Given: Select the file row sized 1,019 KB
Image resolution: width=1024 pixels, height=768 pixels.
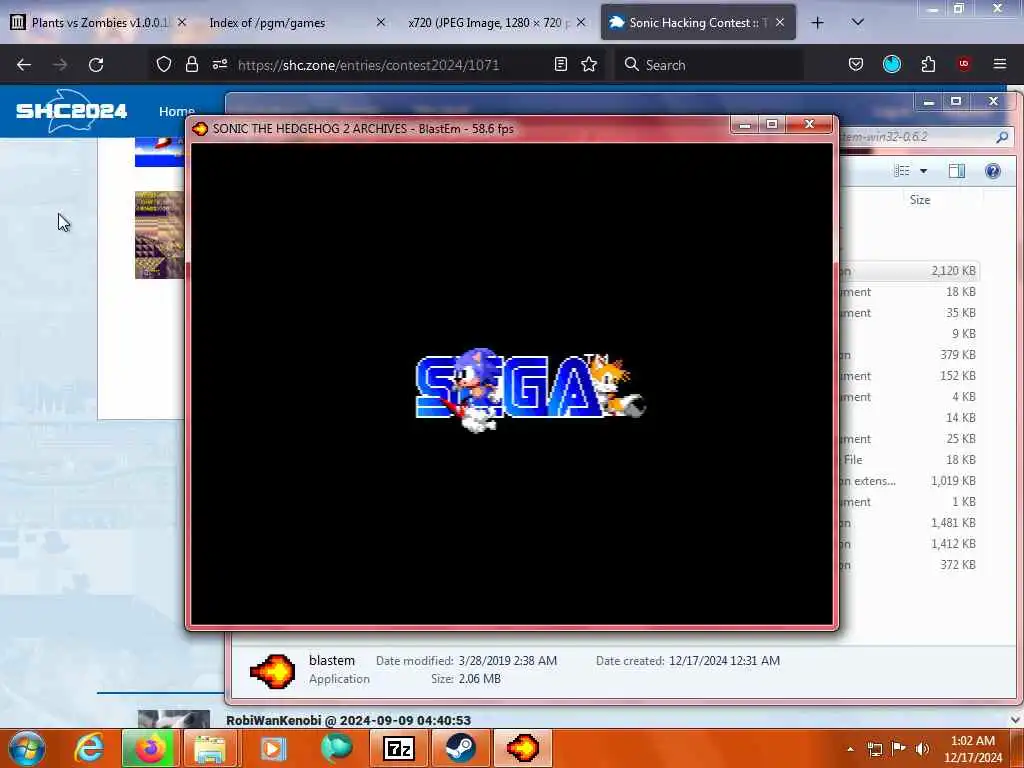Looking at the screenshot, I should [x=909, y=481].
